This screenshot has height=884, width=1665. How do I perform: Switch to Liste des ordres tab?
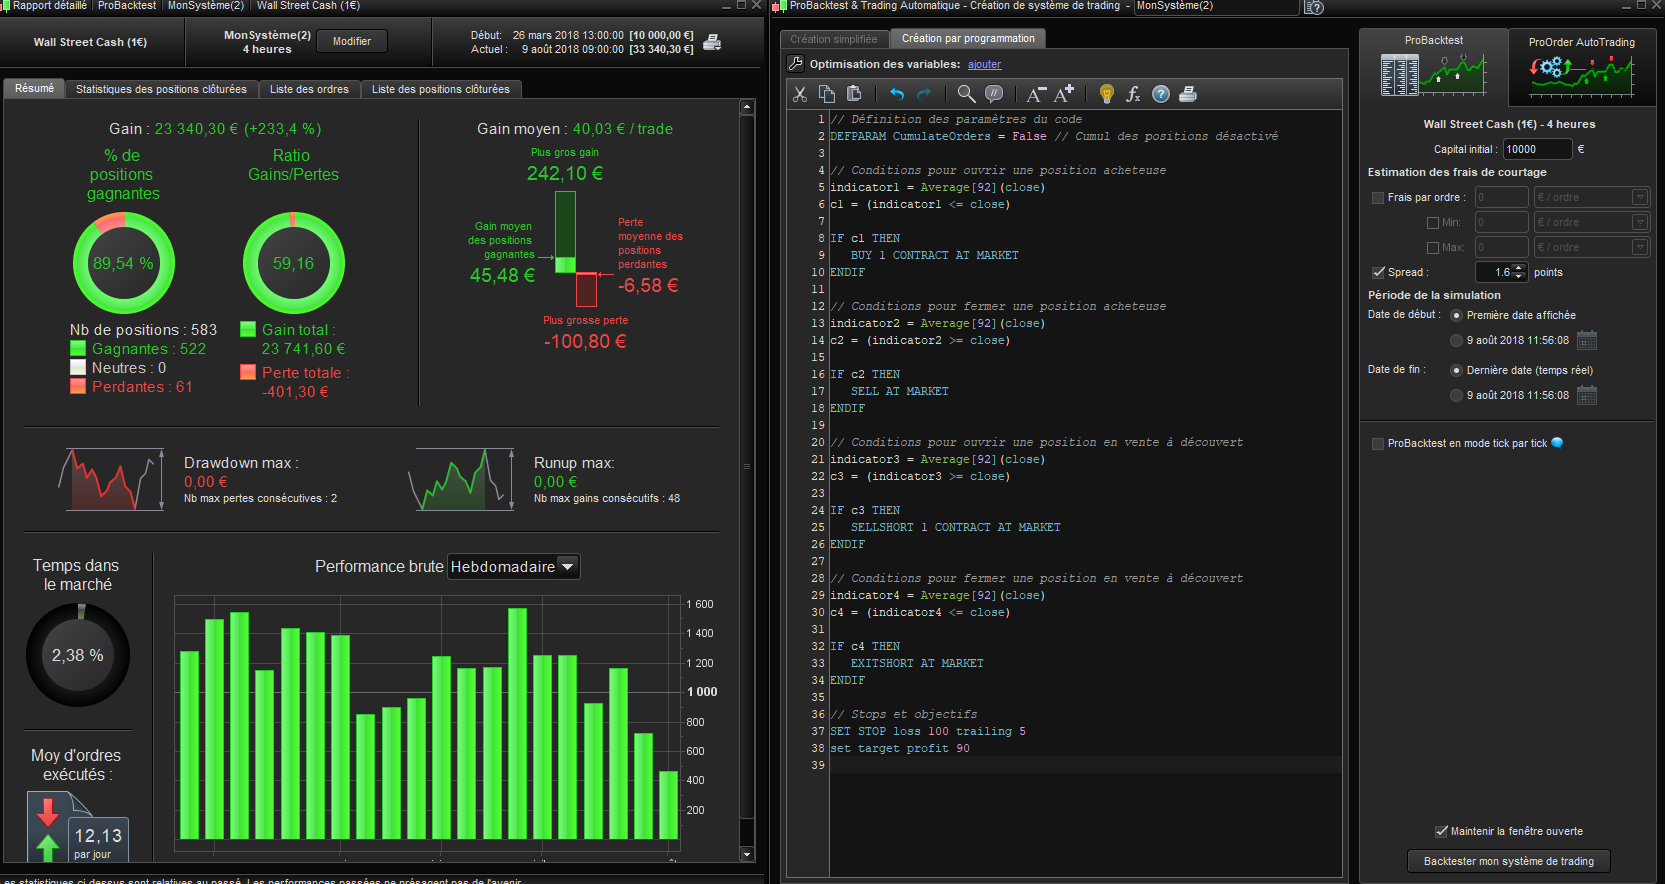(x=309, y=89)
